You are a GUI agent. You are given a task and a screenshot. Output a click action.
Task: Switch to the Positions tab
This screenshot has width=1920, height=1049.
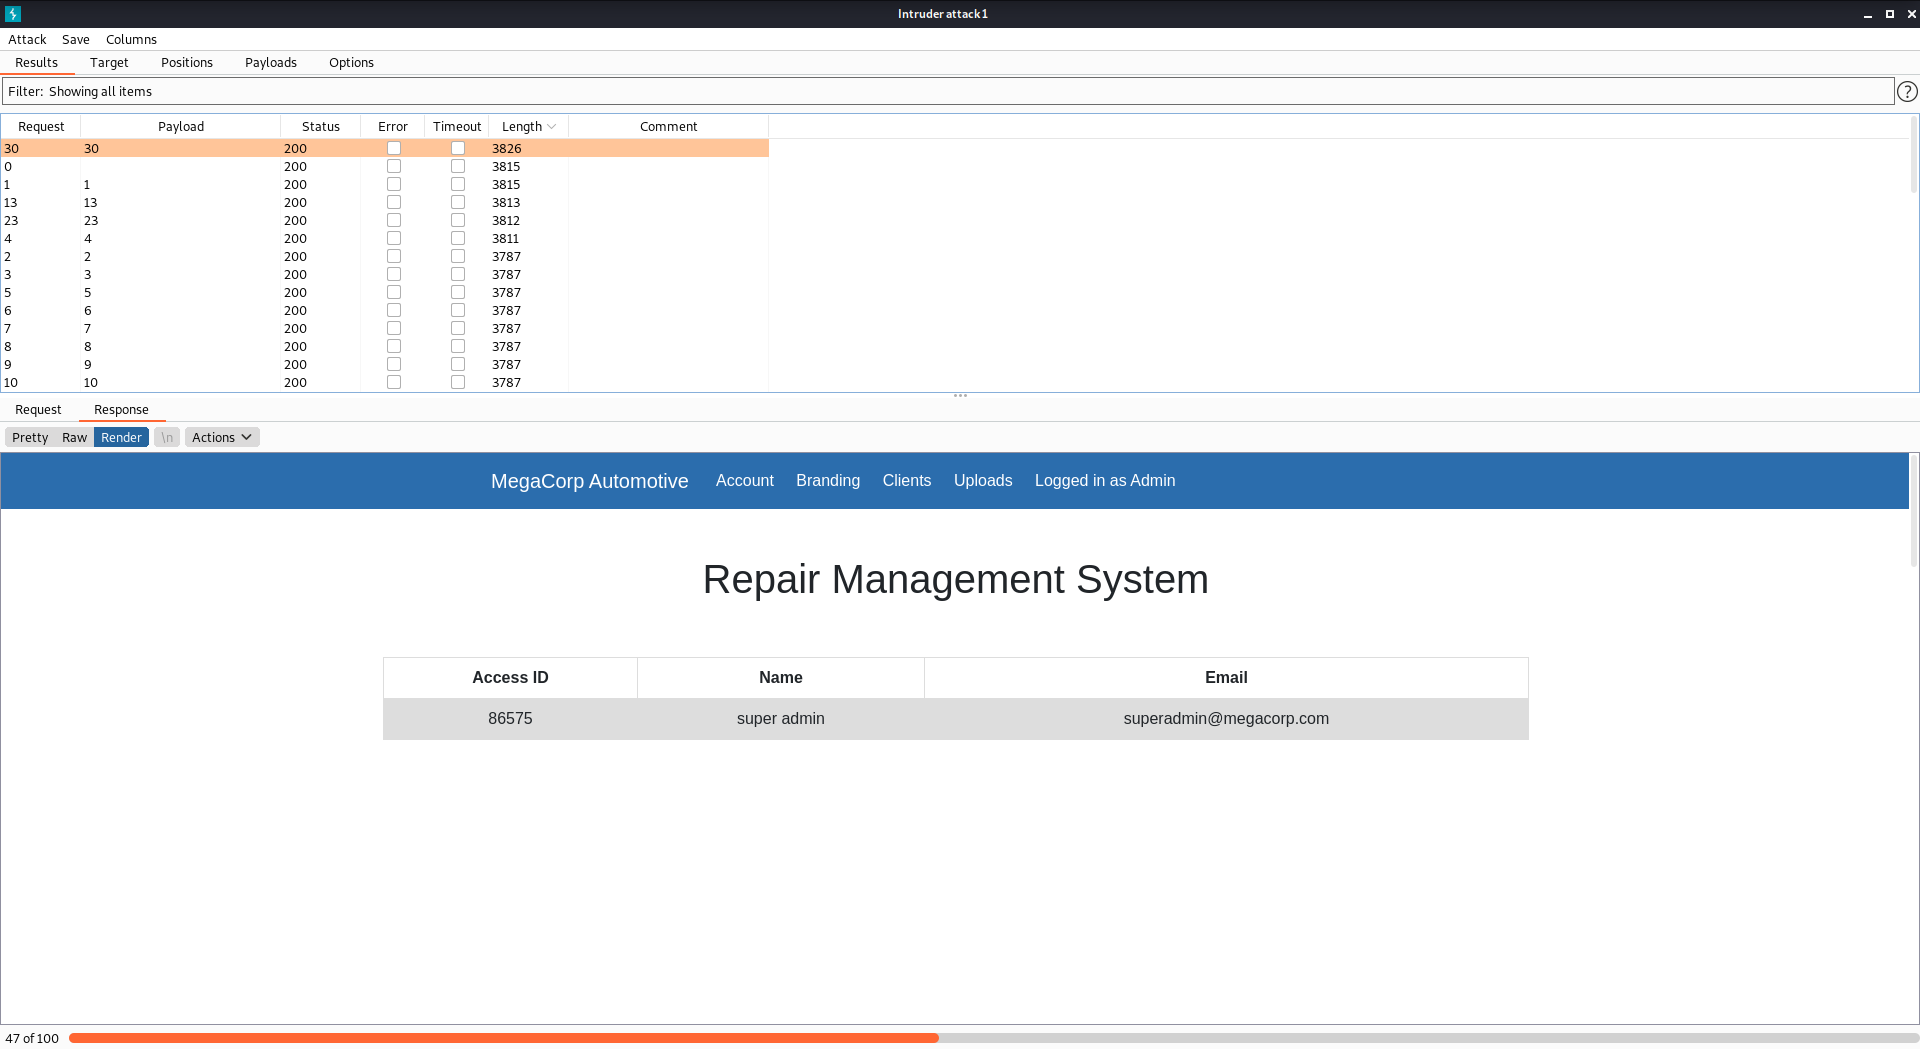click(x=187, y=62)
